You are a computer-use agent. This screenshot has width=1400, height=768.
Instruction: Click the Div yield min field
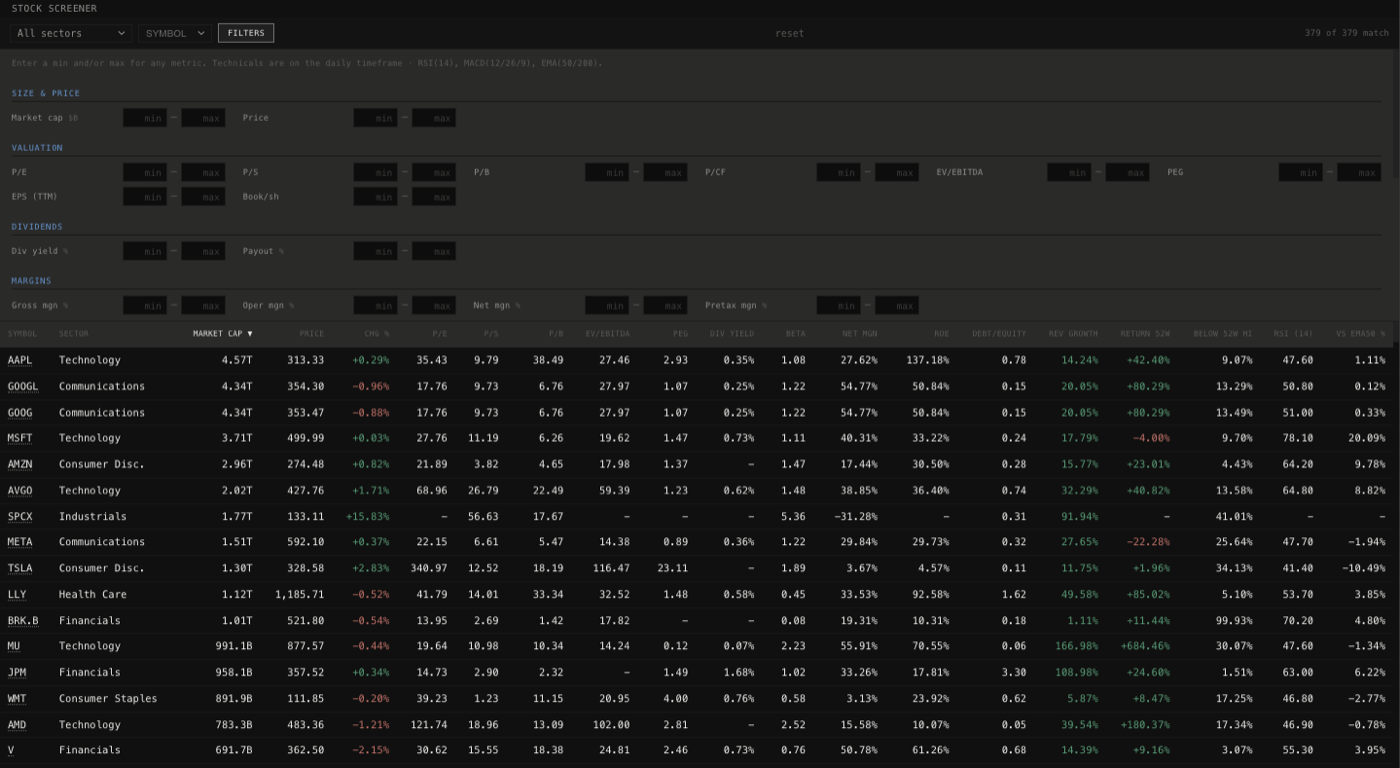(x=145, y=251)
